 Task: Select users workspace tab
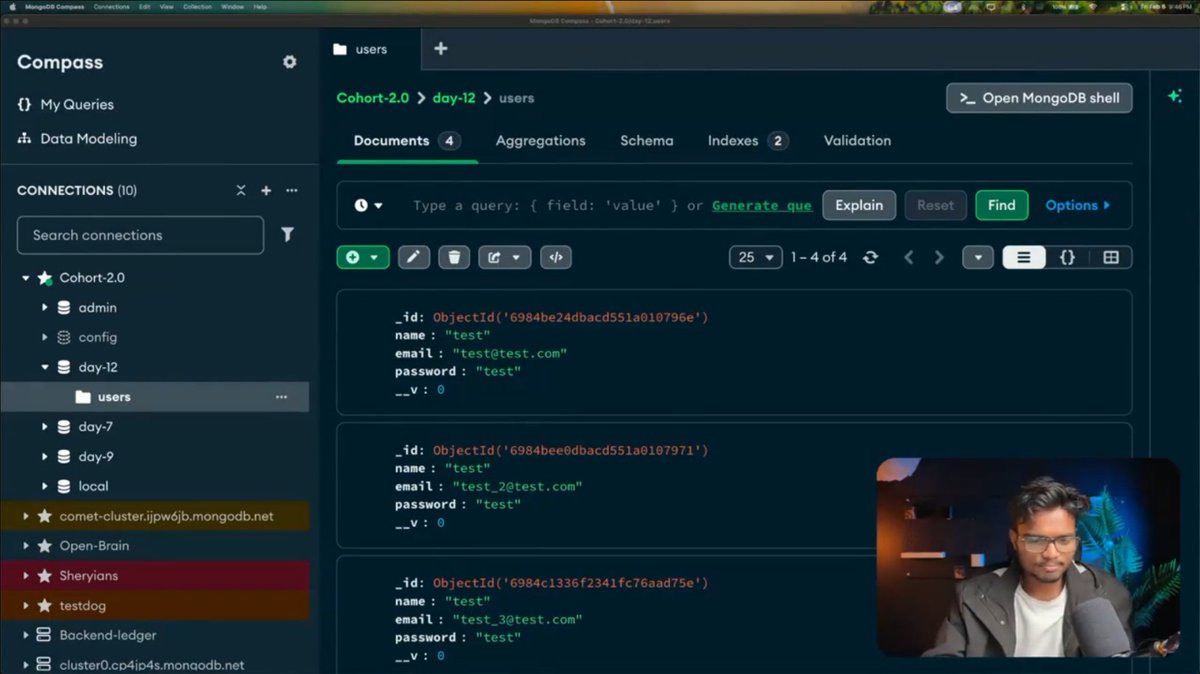click(x=371, y=49)
